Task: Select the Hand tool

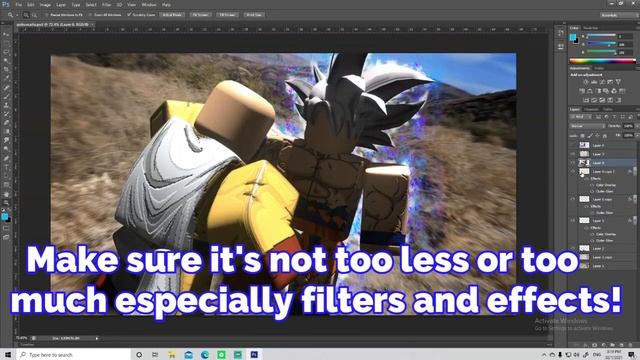Action: pyautogui.click(x=6, y=194)
